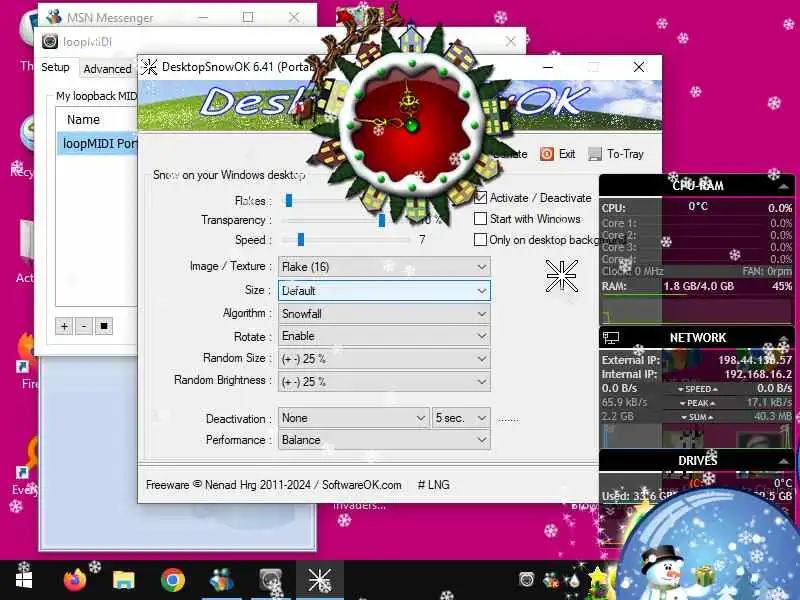Switch to loopMIDI in the taskbar

[x=270, y=580]
